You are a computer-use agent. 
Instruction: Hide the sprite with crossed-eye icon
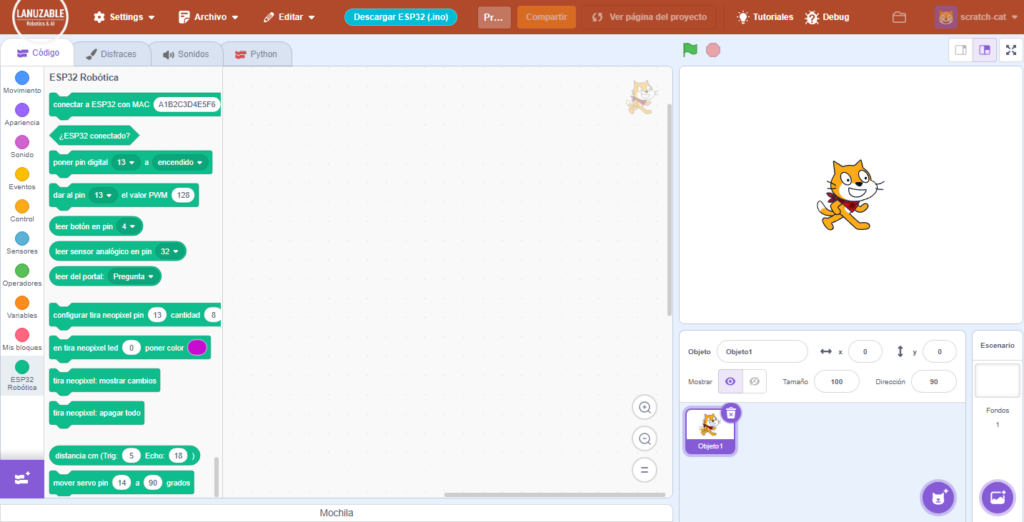[x=755, y=381]
